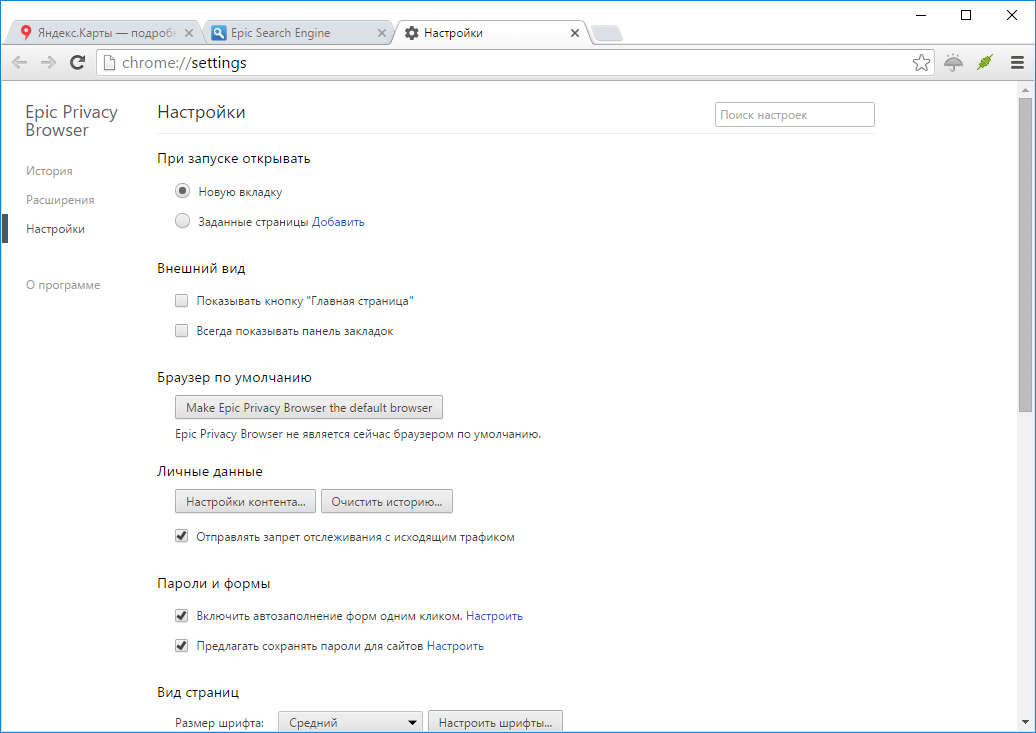The height and width of the screenshot is (733, 1036).
Task: Open the Размер шрифта Средний dropdown
Action: pyautogui.click(x=350, y=722)
